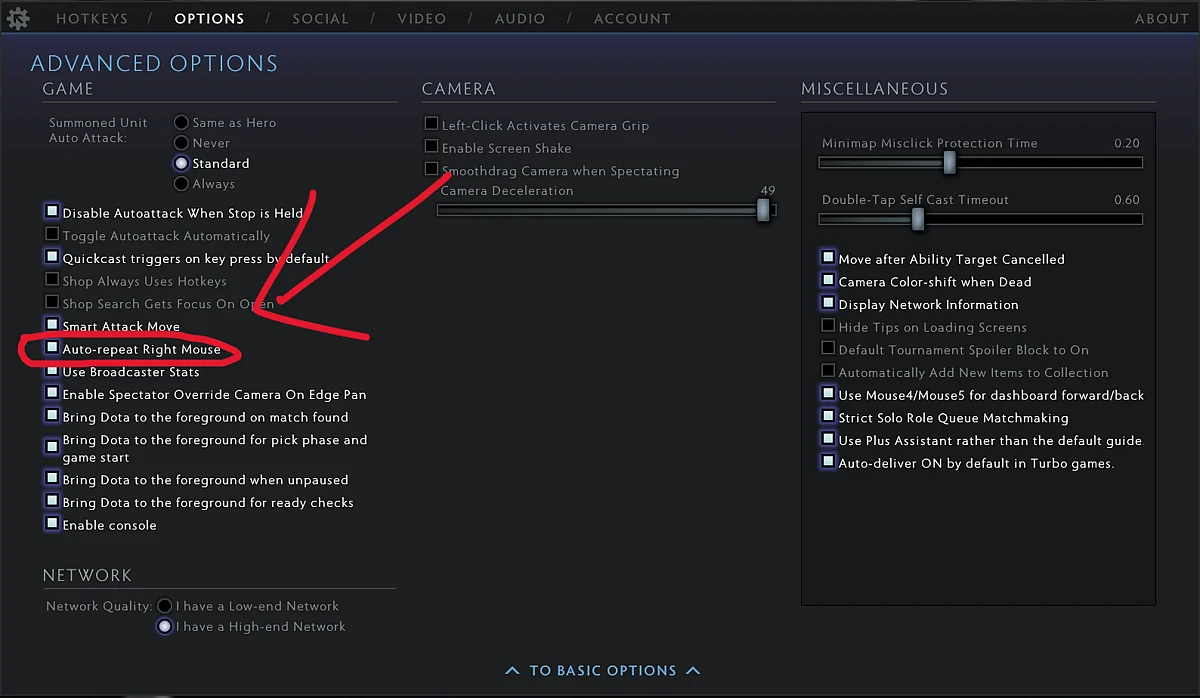This screenshot has width=1200, height=698.
Task: Return via To Basic Options button
Action: click(x=603, y=670)
